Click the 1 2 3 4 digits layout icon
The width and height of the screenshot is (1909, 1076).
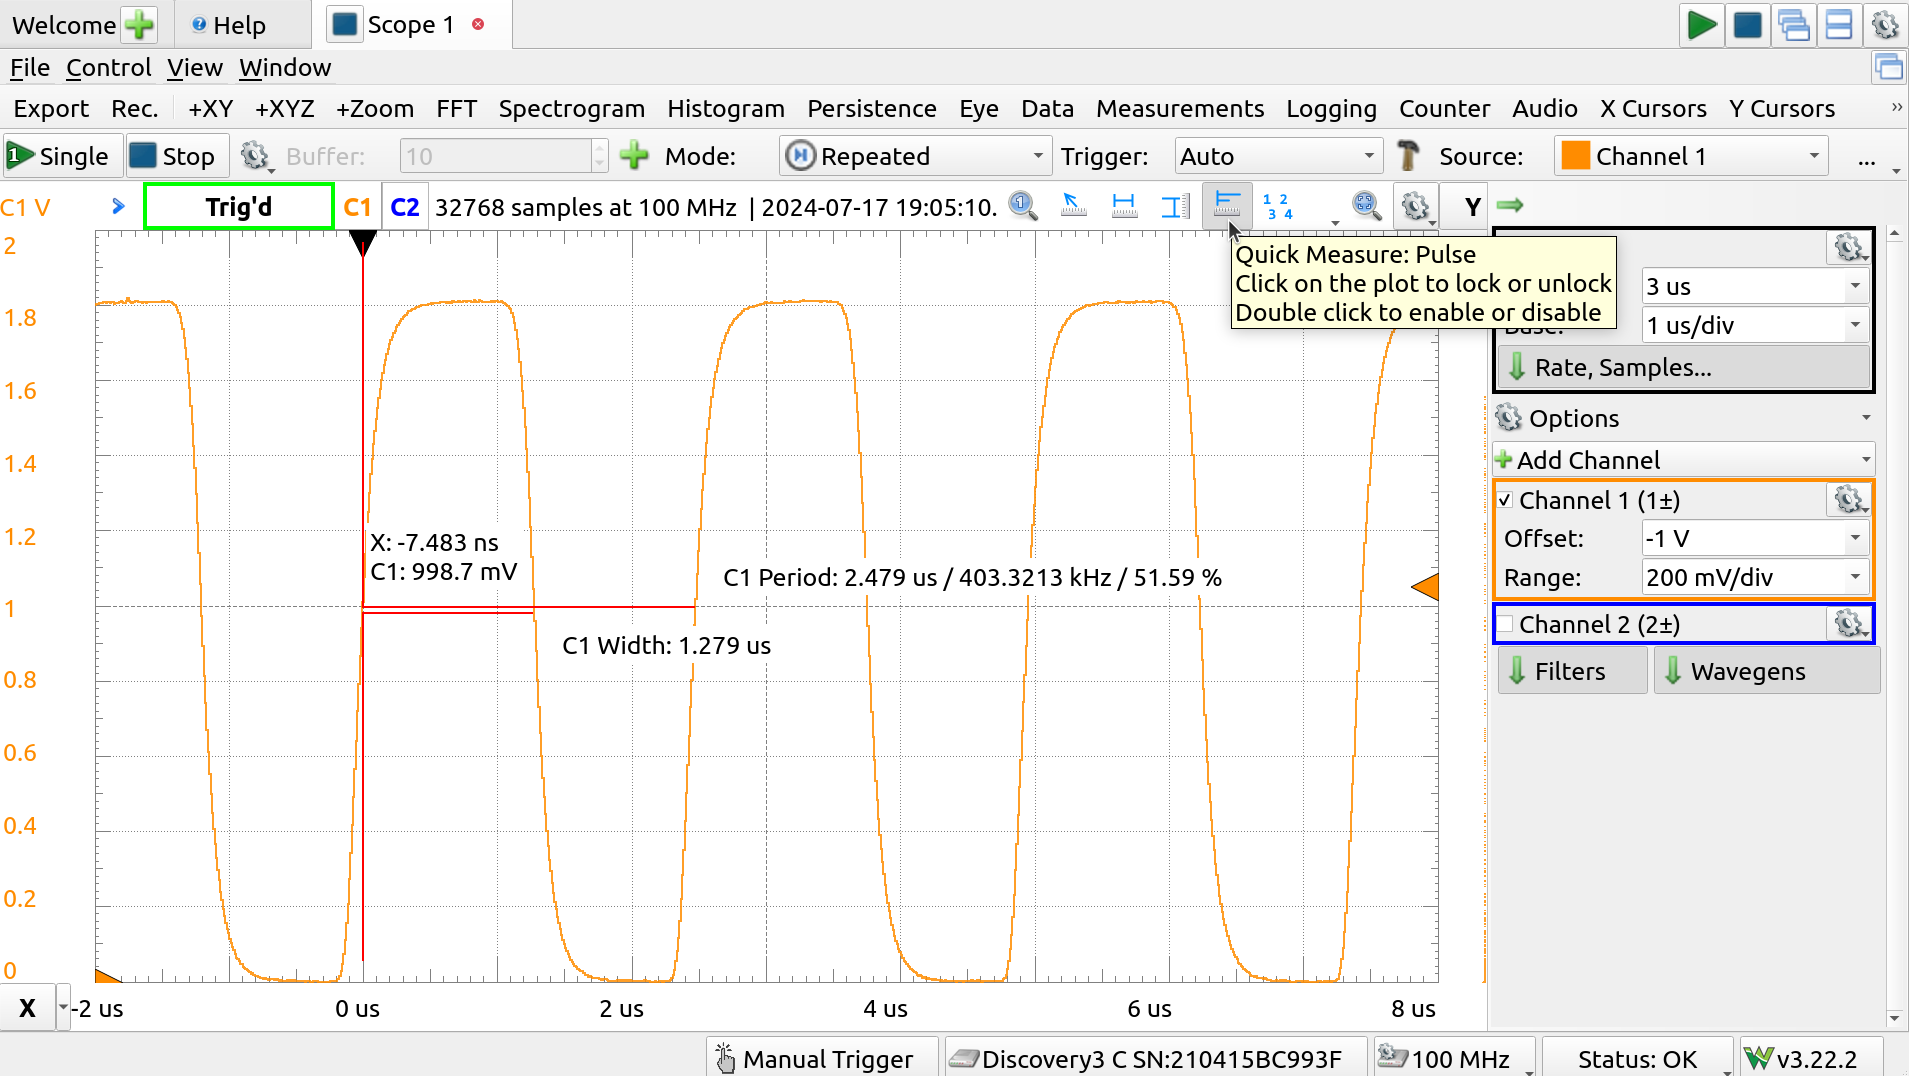click(1278, 206)
